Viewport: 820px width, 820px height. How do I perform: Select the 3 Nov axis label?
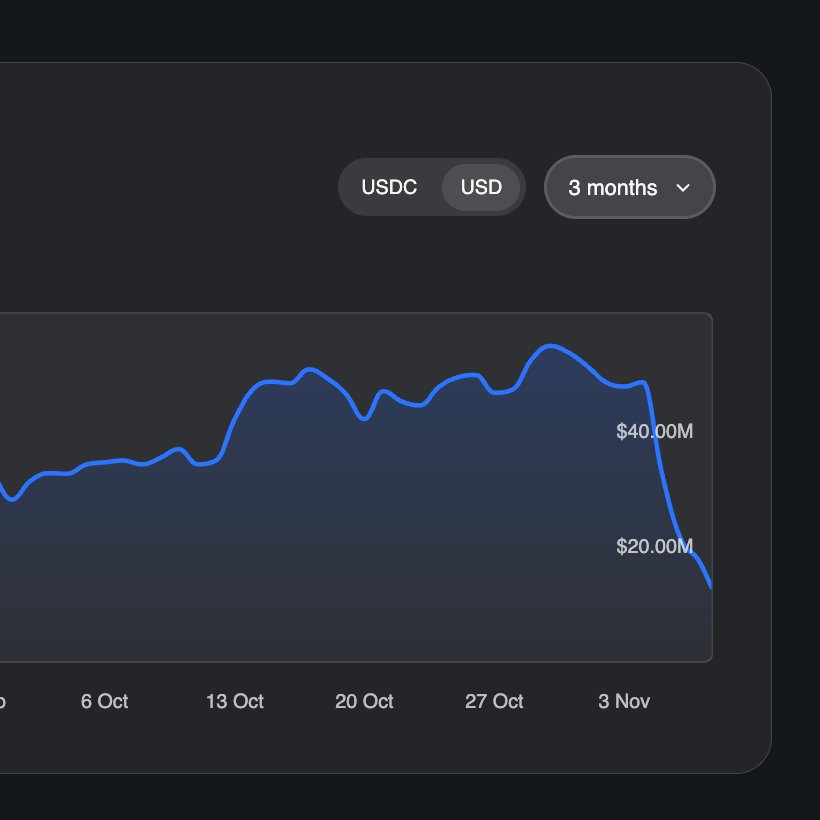pos(624,701)
